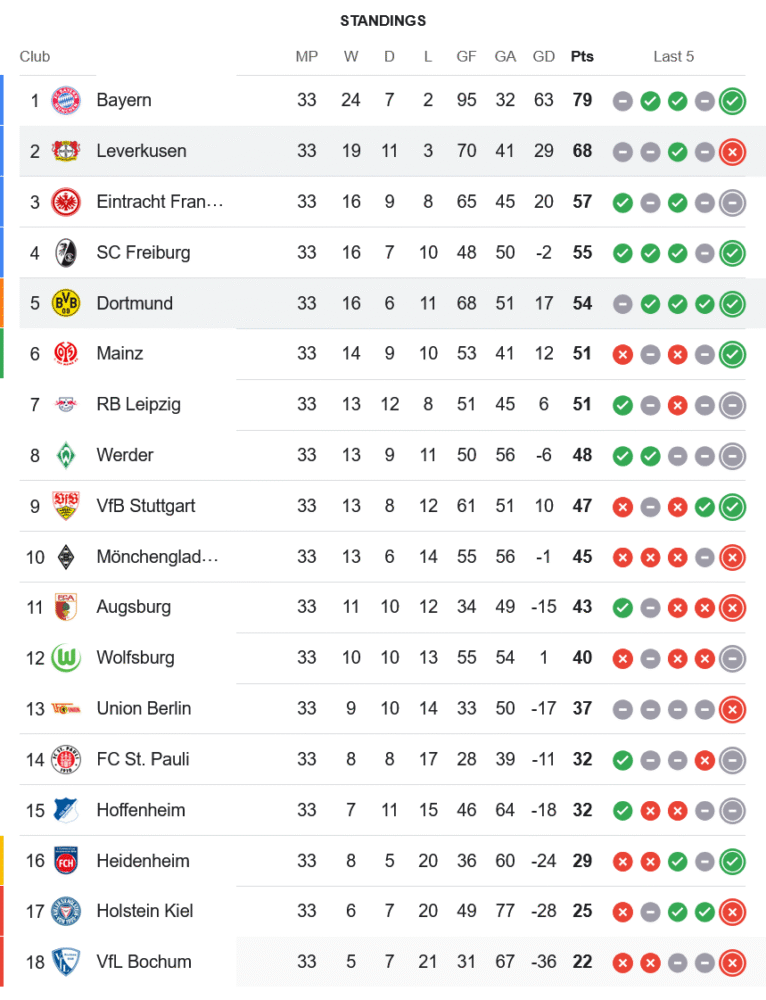Select the Eintracht Frankfurt eagle crest
766x1000 pixels.
pyautogui.click(x=66, y=202)
